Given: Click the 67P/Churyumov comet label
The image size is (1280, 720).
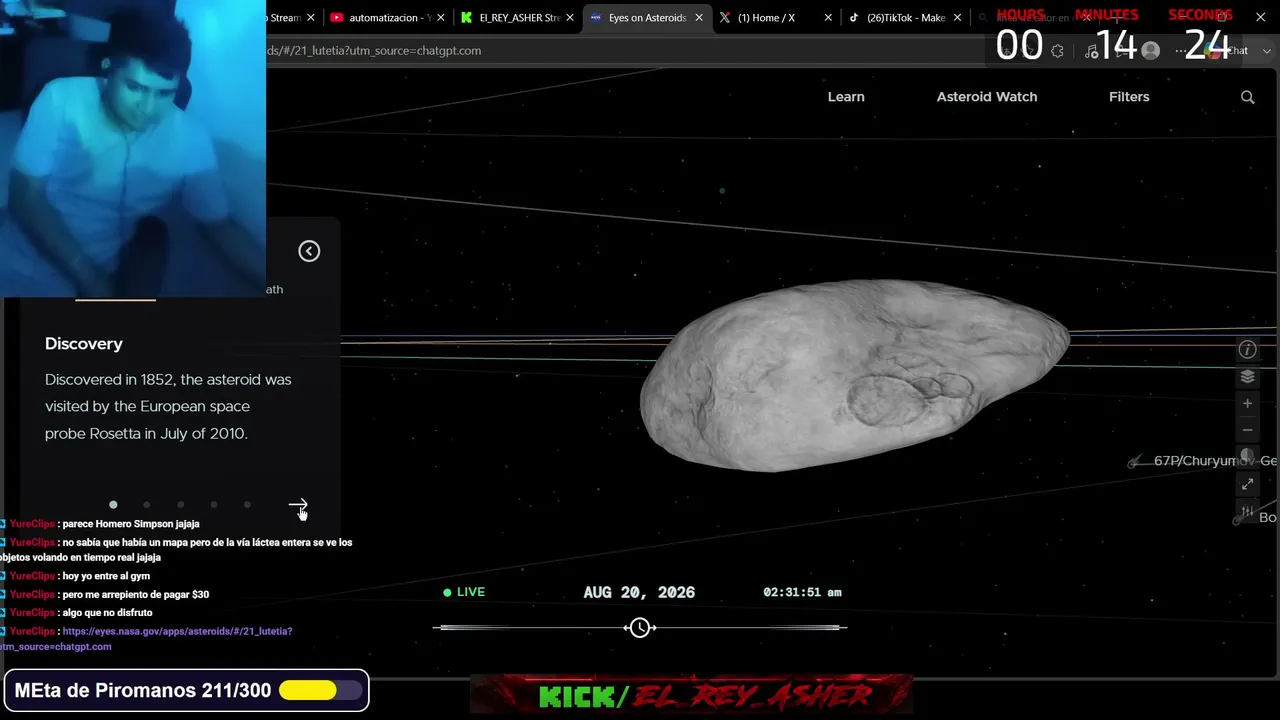Looking at the screenshot, I should click(1215, 461).
